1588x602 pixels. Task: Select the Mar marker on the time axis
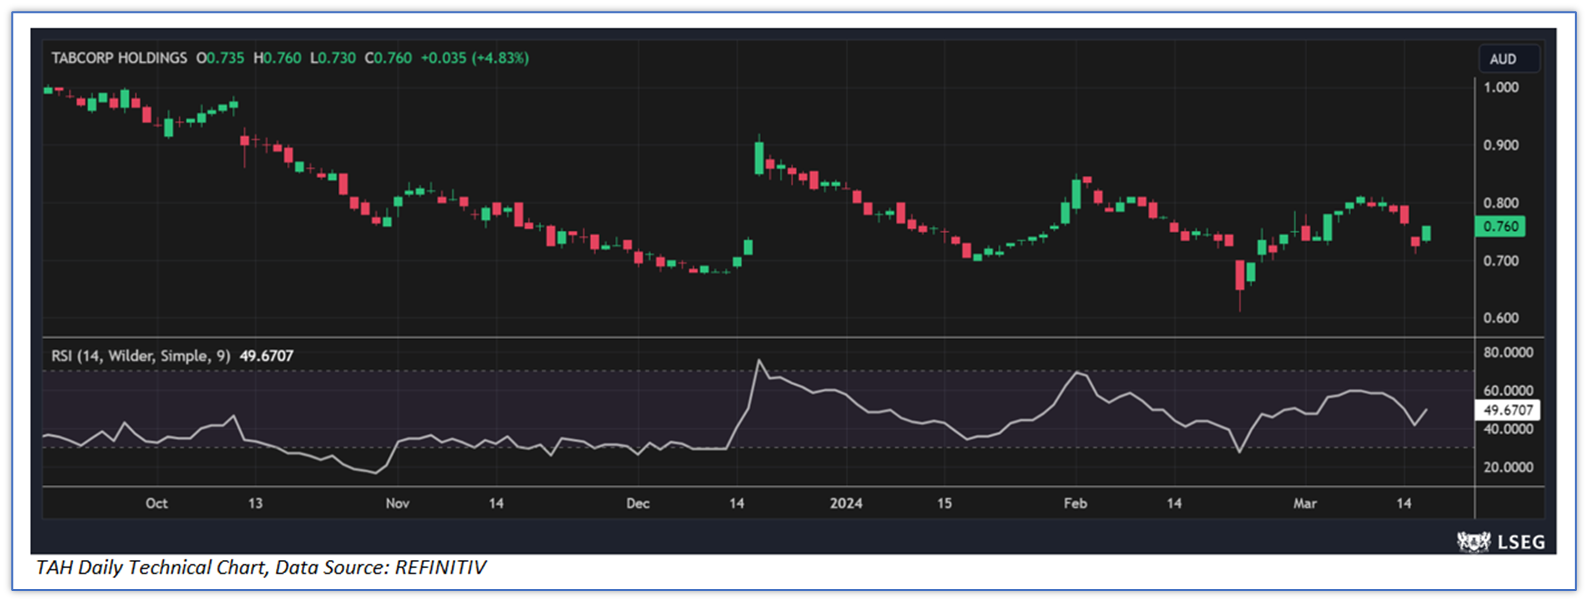(x=1305, y=503)
